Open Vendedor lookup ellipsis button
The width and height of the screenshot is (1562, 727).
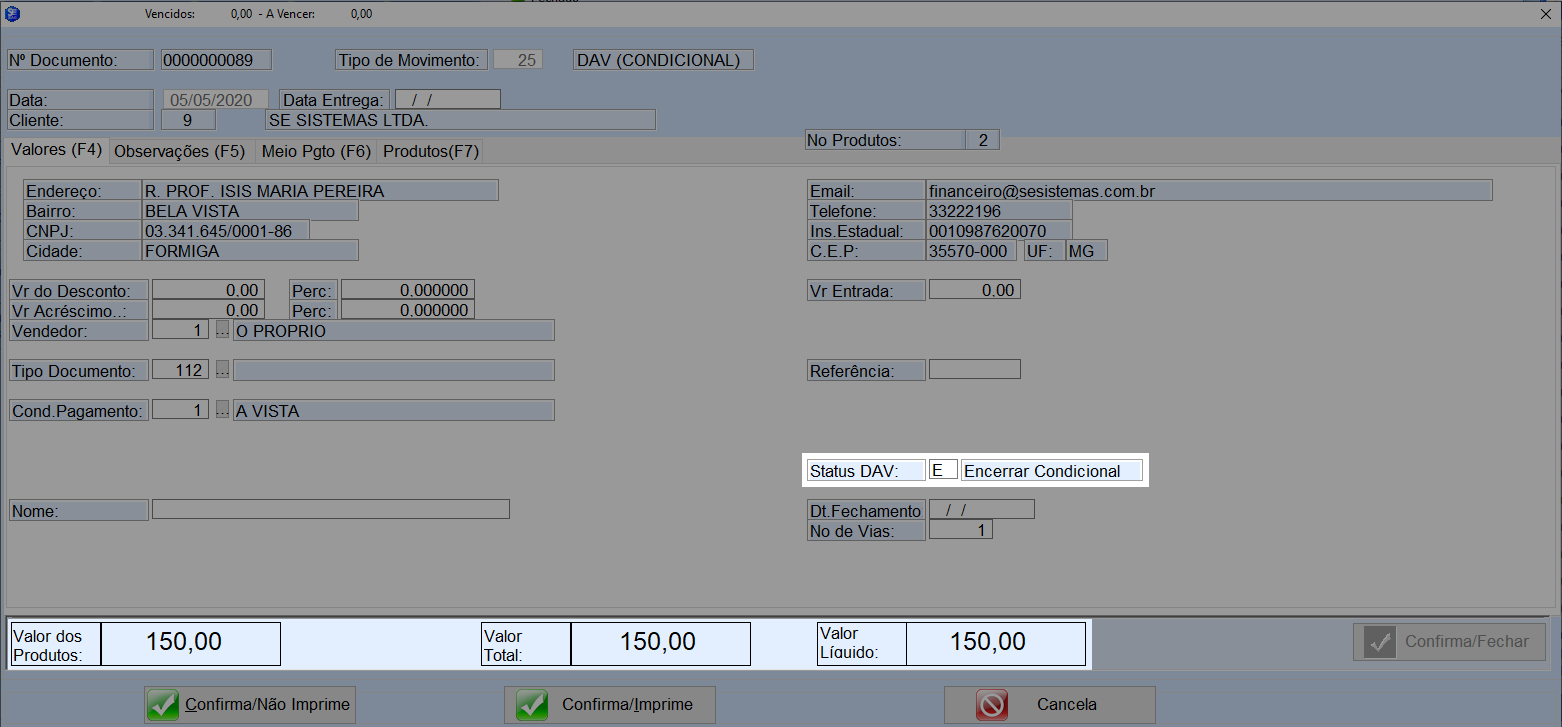[222, 331]
